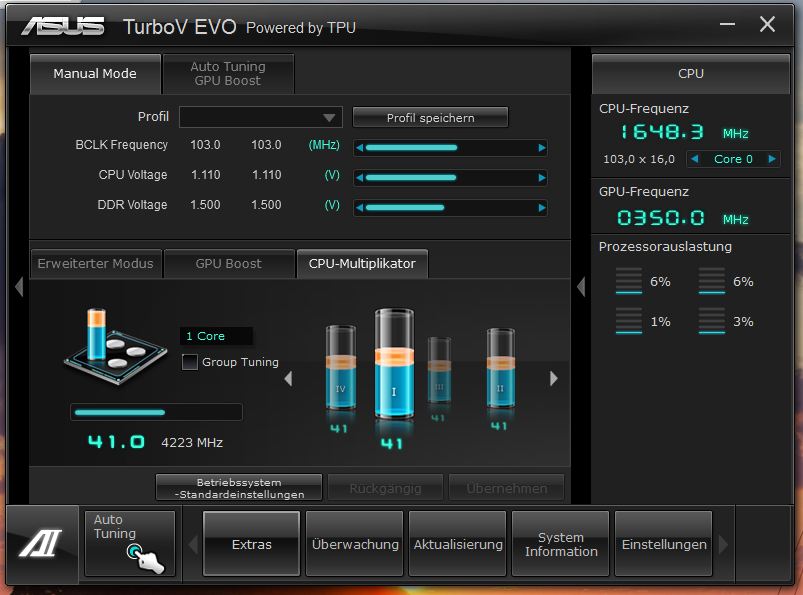
Task: Page bottom menu left before Extras
Action: click(193, 544)
